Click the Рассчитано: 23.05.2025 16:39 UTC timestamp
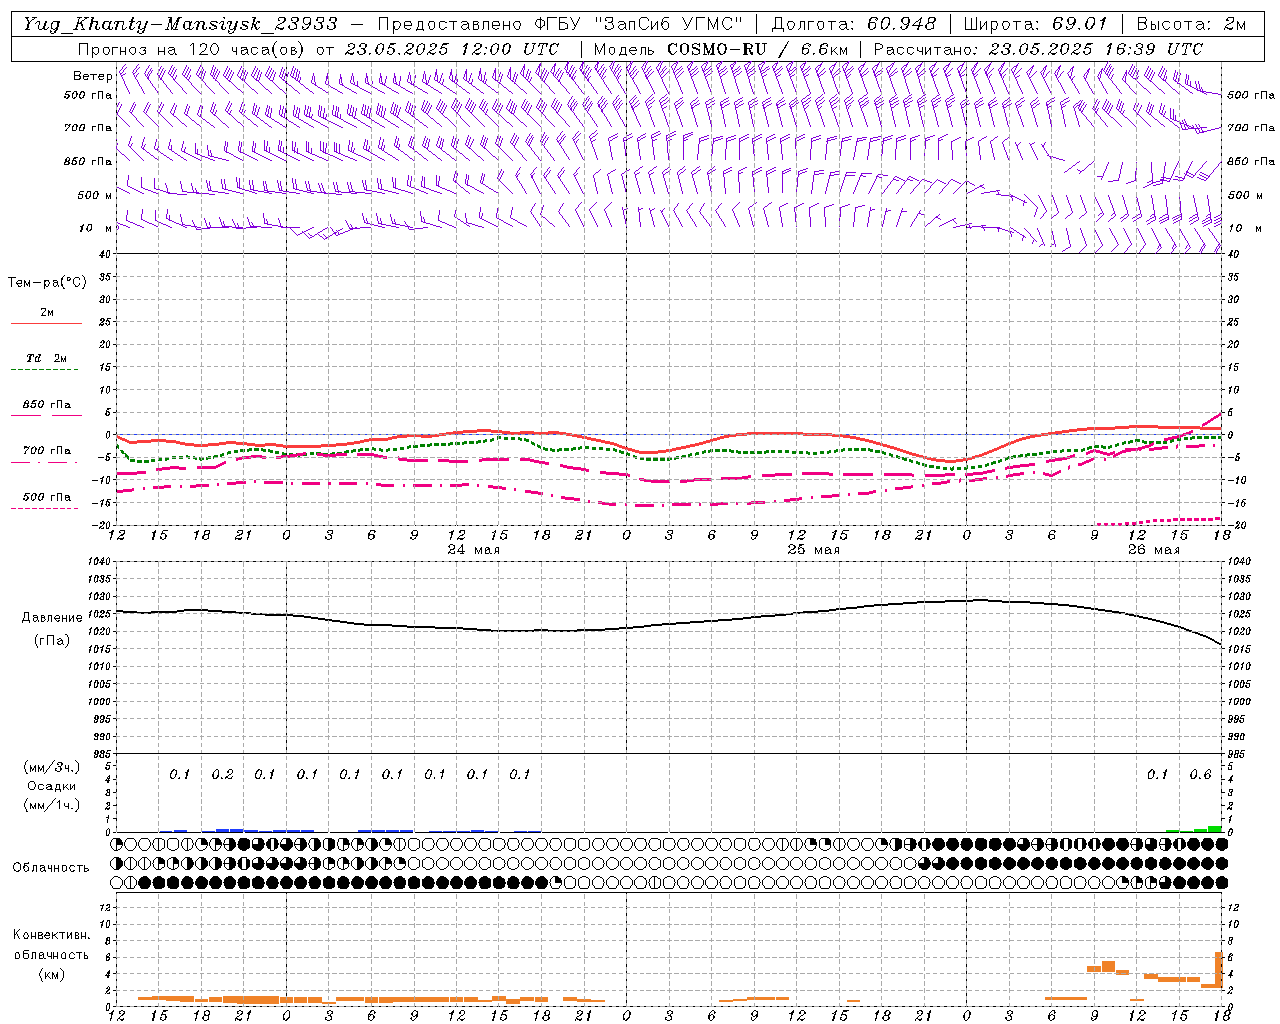1280x1024 pixels. pos(1038,49)
